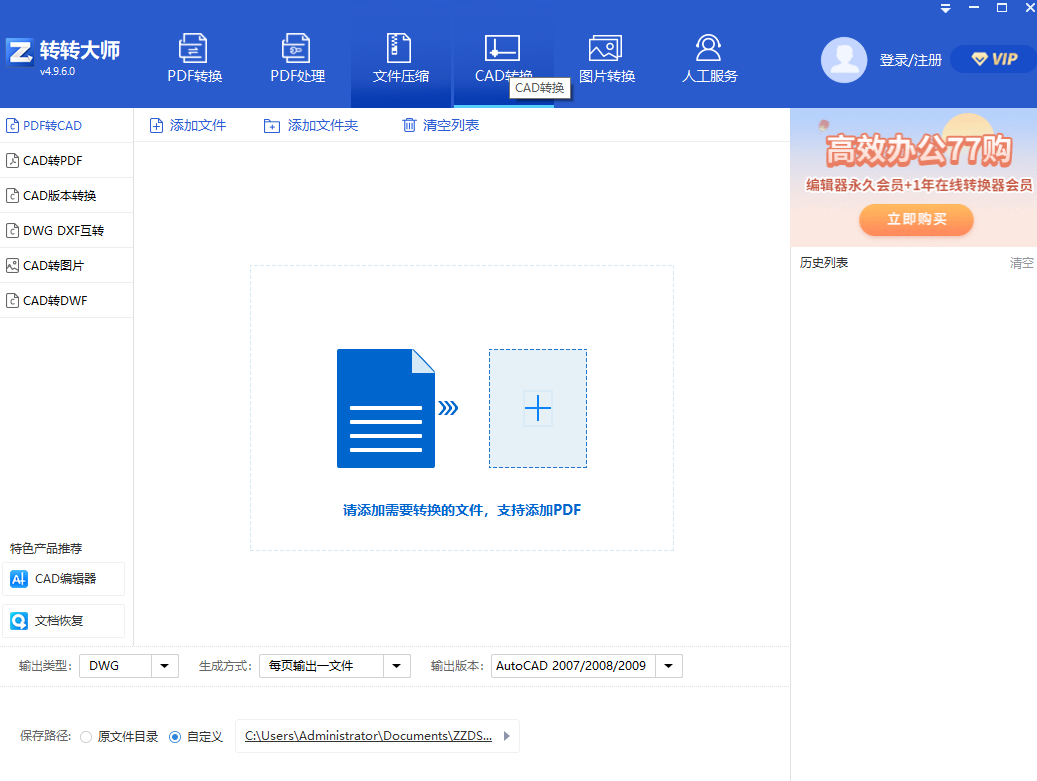Click the 历史列表 heading
This screenshot has height=781, width=1037.
[x=823, y=263]
